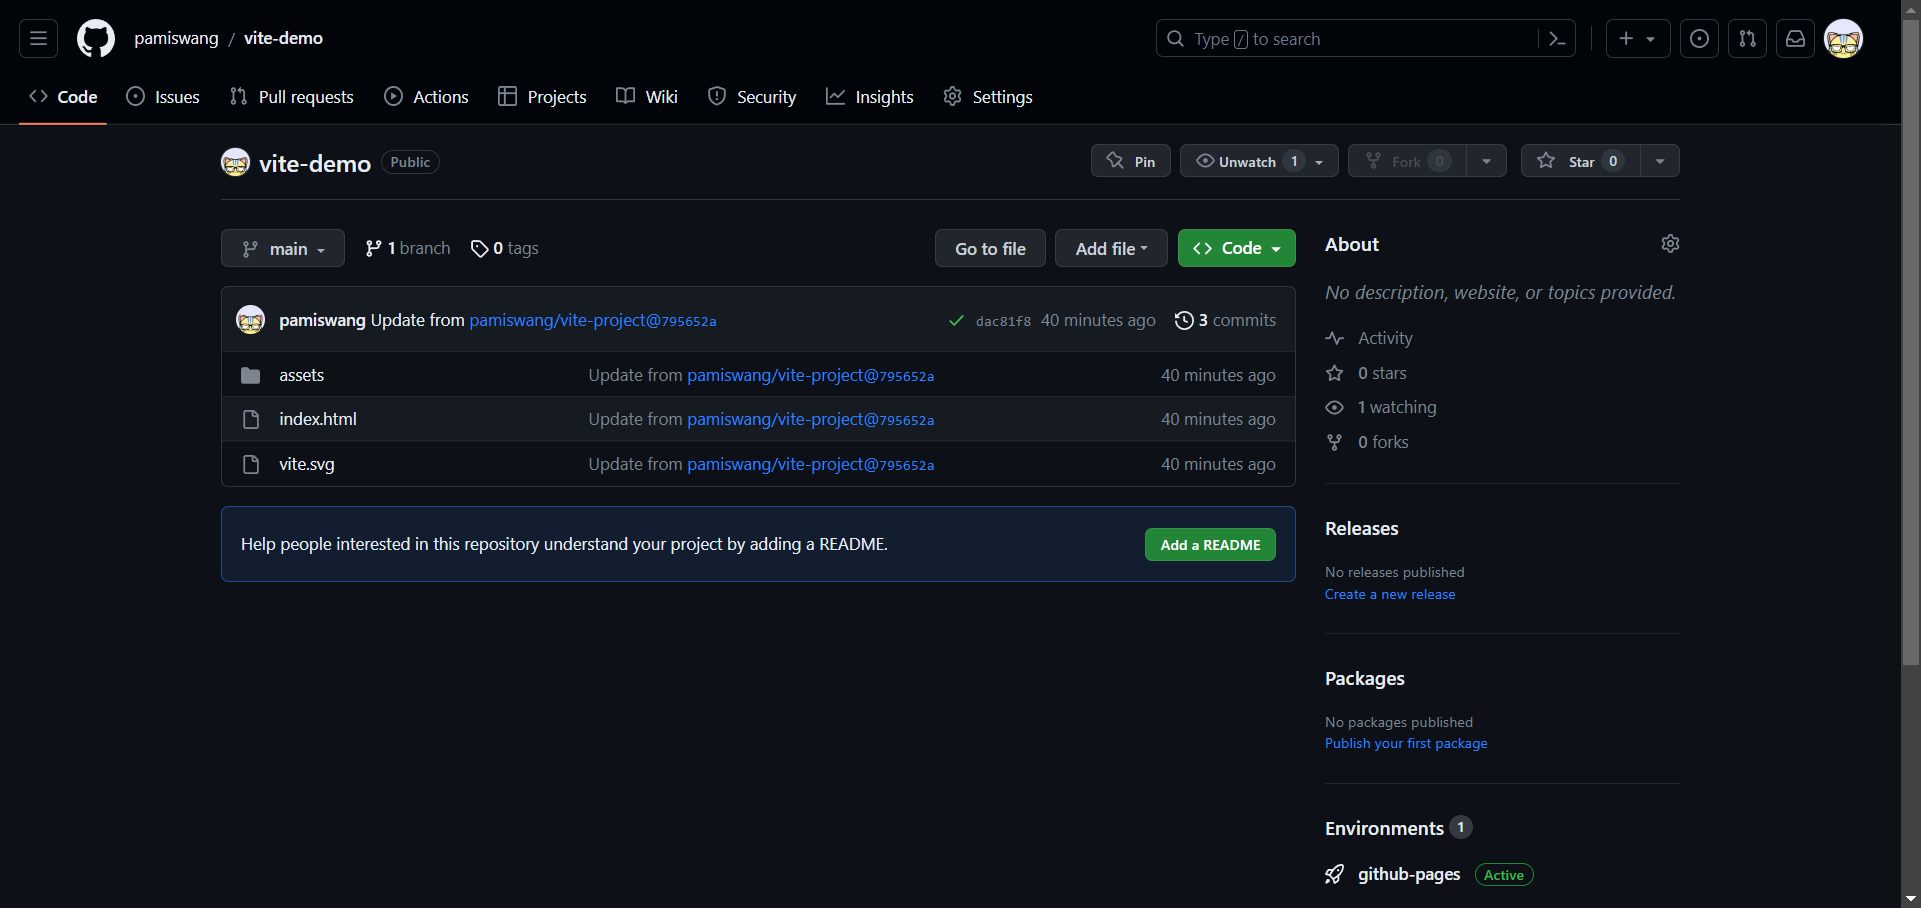1921x908 pixels.
Task: Open the green Code dropdown
Action: pyautogui.click(x=1237, y=248)
